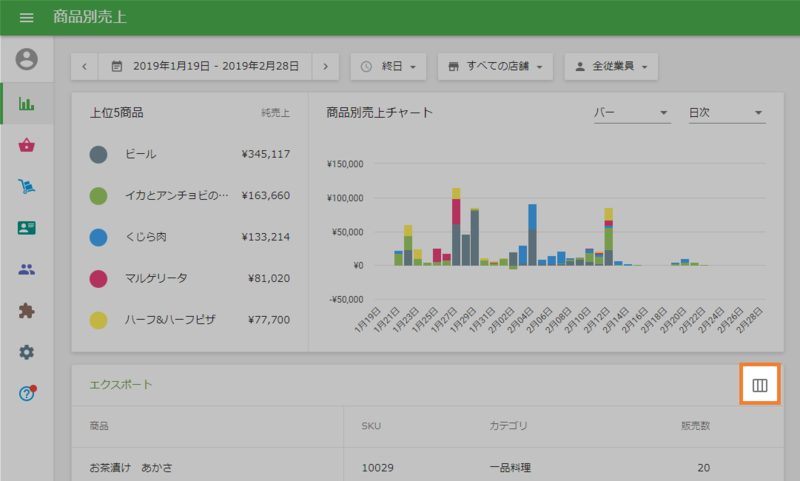Screen dimensions: 800x481
Task: Open the puzzle piece integrations section
Action: 27,311
